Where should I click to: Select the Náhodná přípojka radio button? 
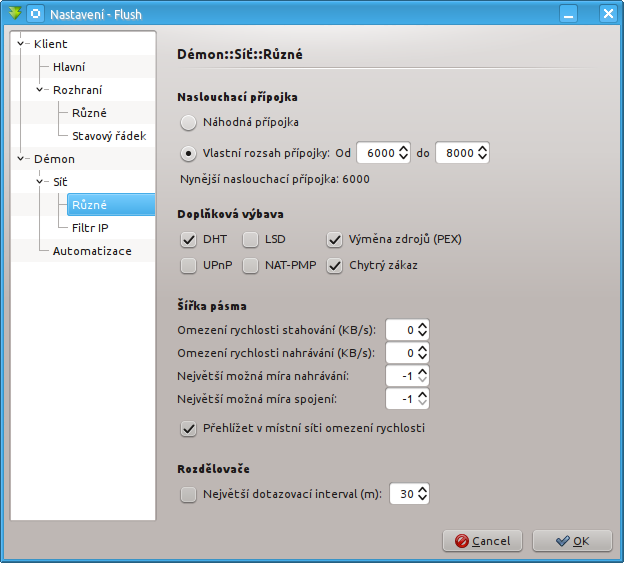pyautogui.click(x=188, y=123)
